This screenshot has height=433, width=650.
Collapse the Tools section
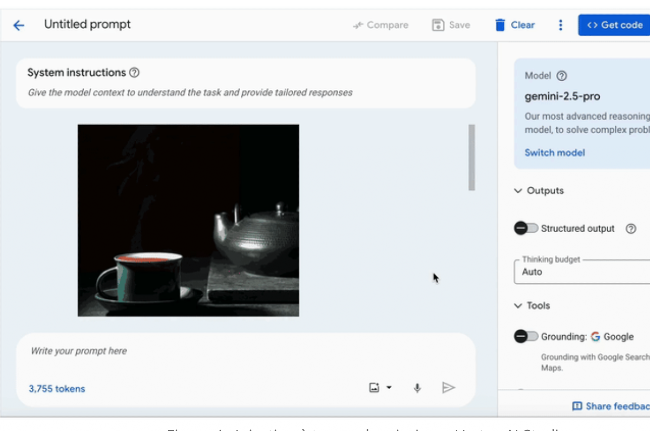point(518,306)
